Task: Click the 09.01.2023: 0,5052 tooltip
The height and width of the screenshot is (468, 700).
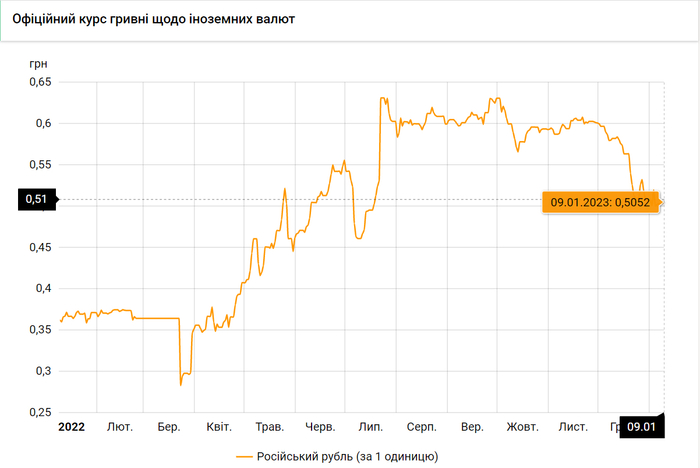Action: coord(600,202)
